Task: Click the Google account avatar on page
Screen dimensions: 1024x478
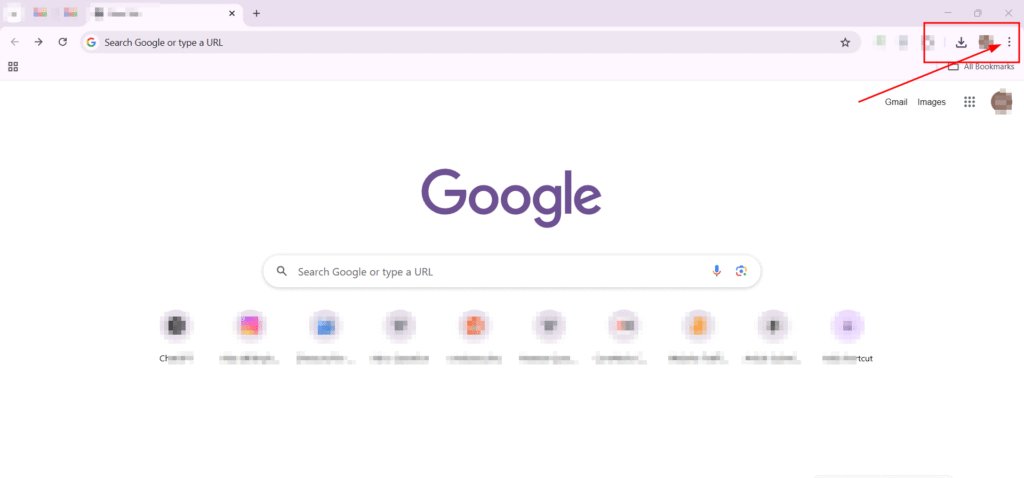Action: click(1001, 103)
